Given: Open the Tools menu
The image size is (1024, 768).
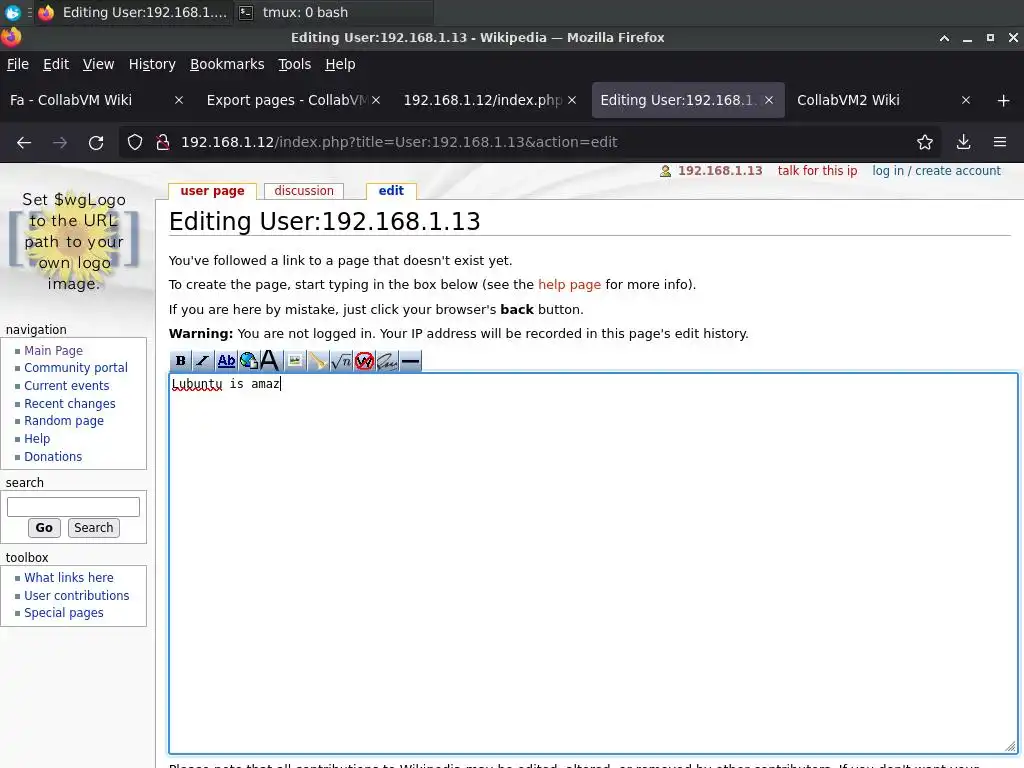Looking at the screenshot, I should (295, 64).
